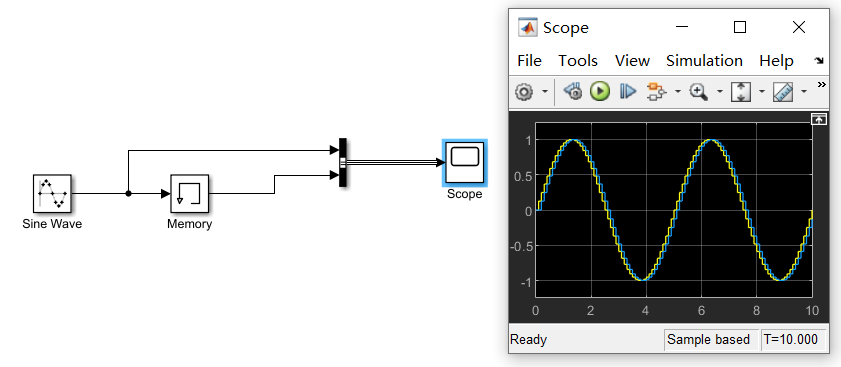Close the Scope window
This screenshot has width=841, height=367.
pyautogui.click(x=799, y=27)
